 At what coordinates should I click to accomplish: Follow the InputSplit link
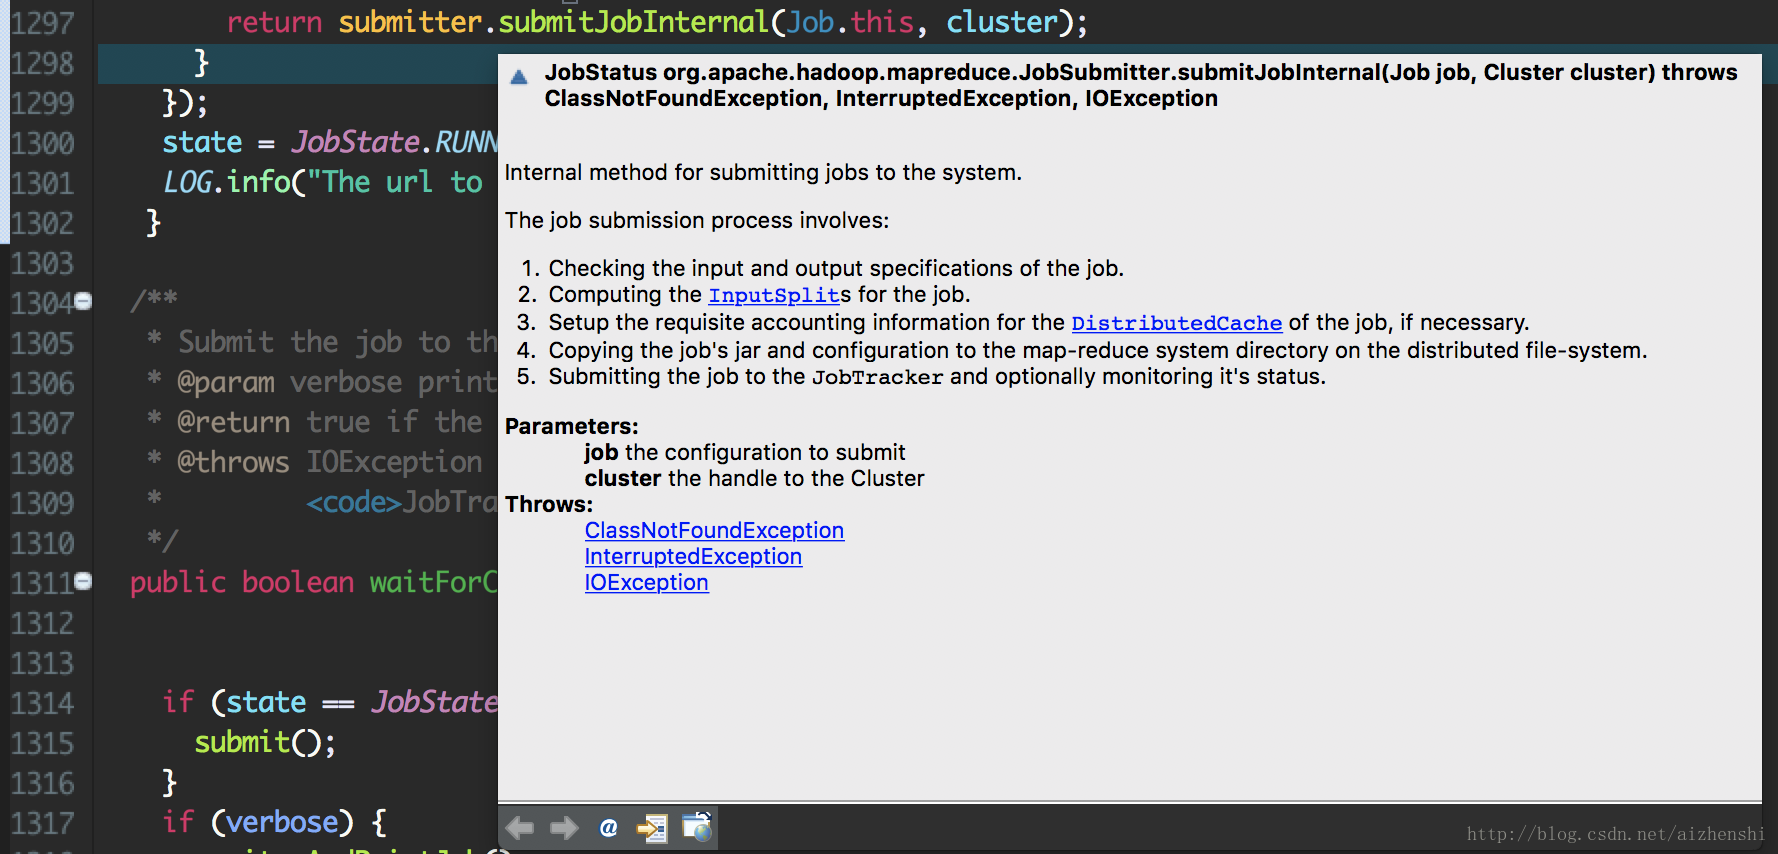(774, 295)
